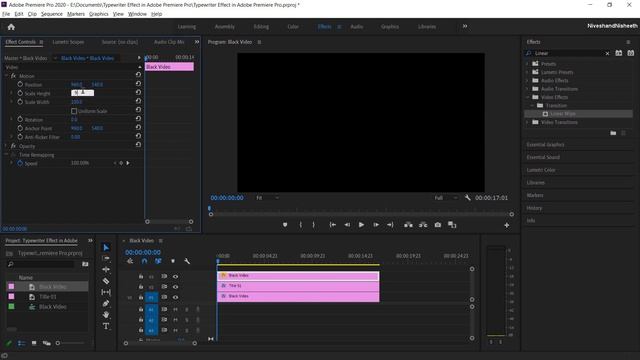The image size is (640, 360).
Task: Select the Hand tool
Action: coord(106,314)
